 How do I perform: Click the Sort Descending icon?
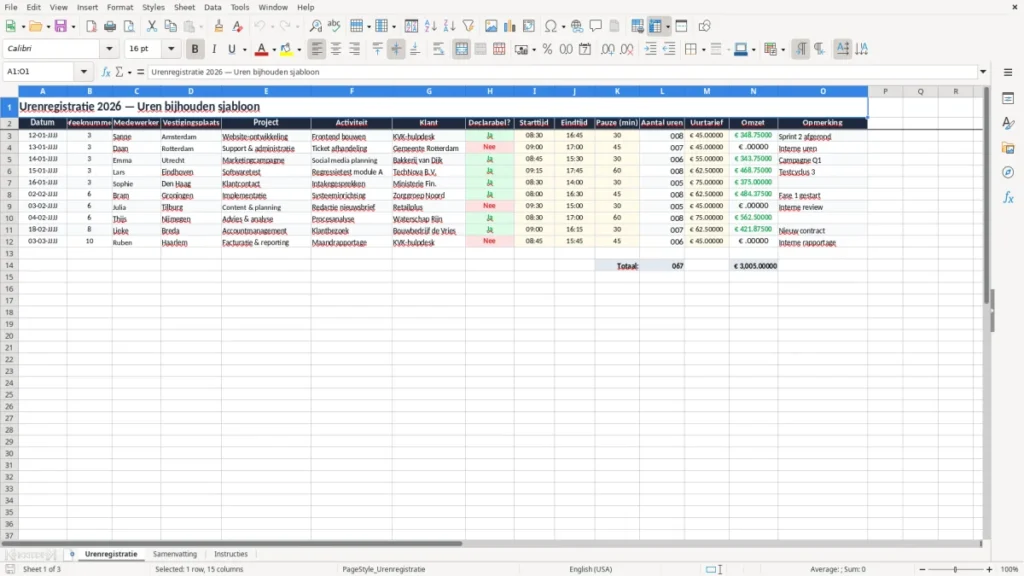click(449, 26)
